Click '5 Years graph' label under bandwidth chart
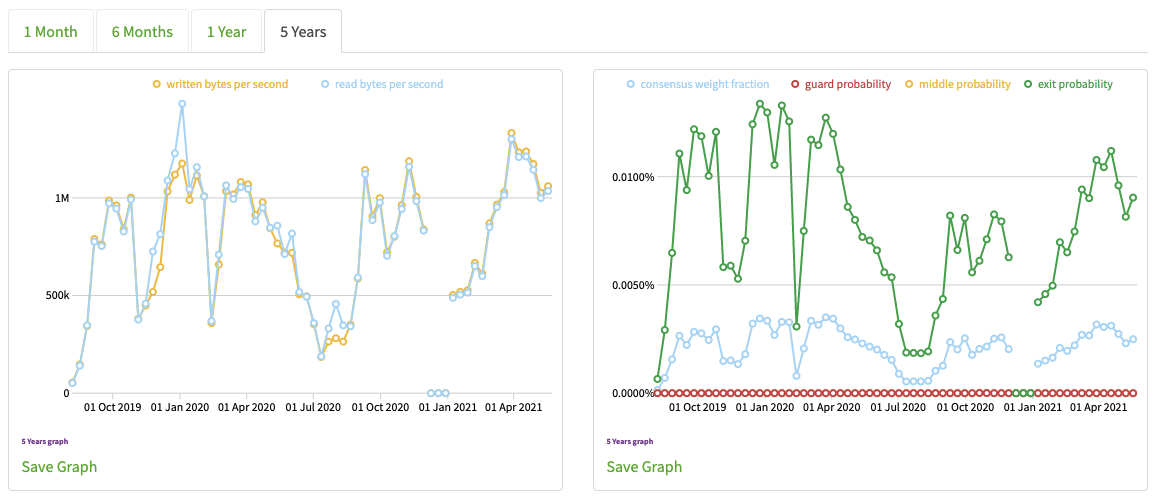 [44, 441]
